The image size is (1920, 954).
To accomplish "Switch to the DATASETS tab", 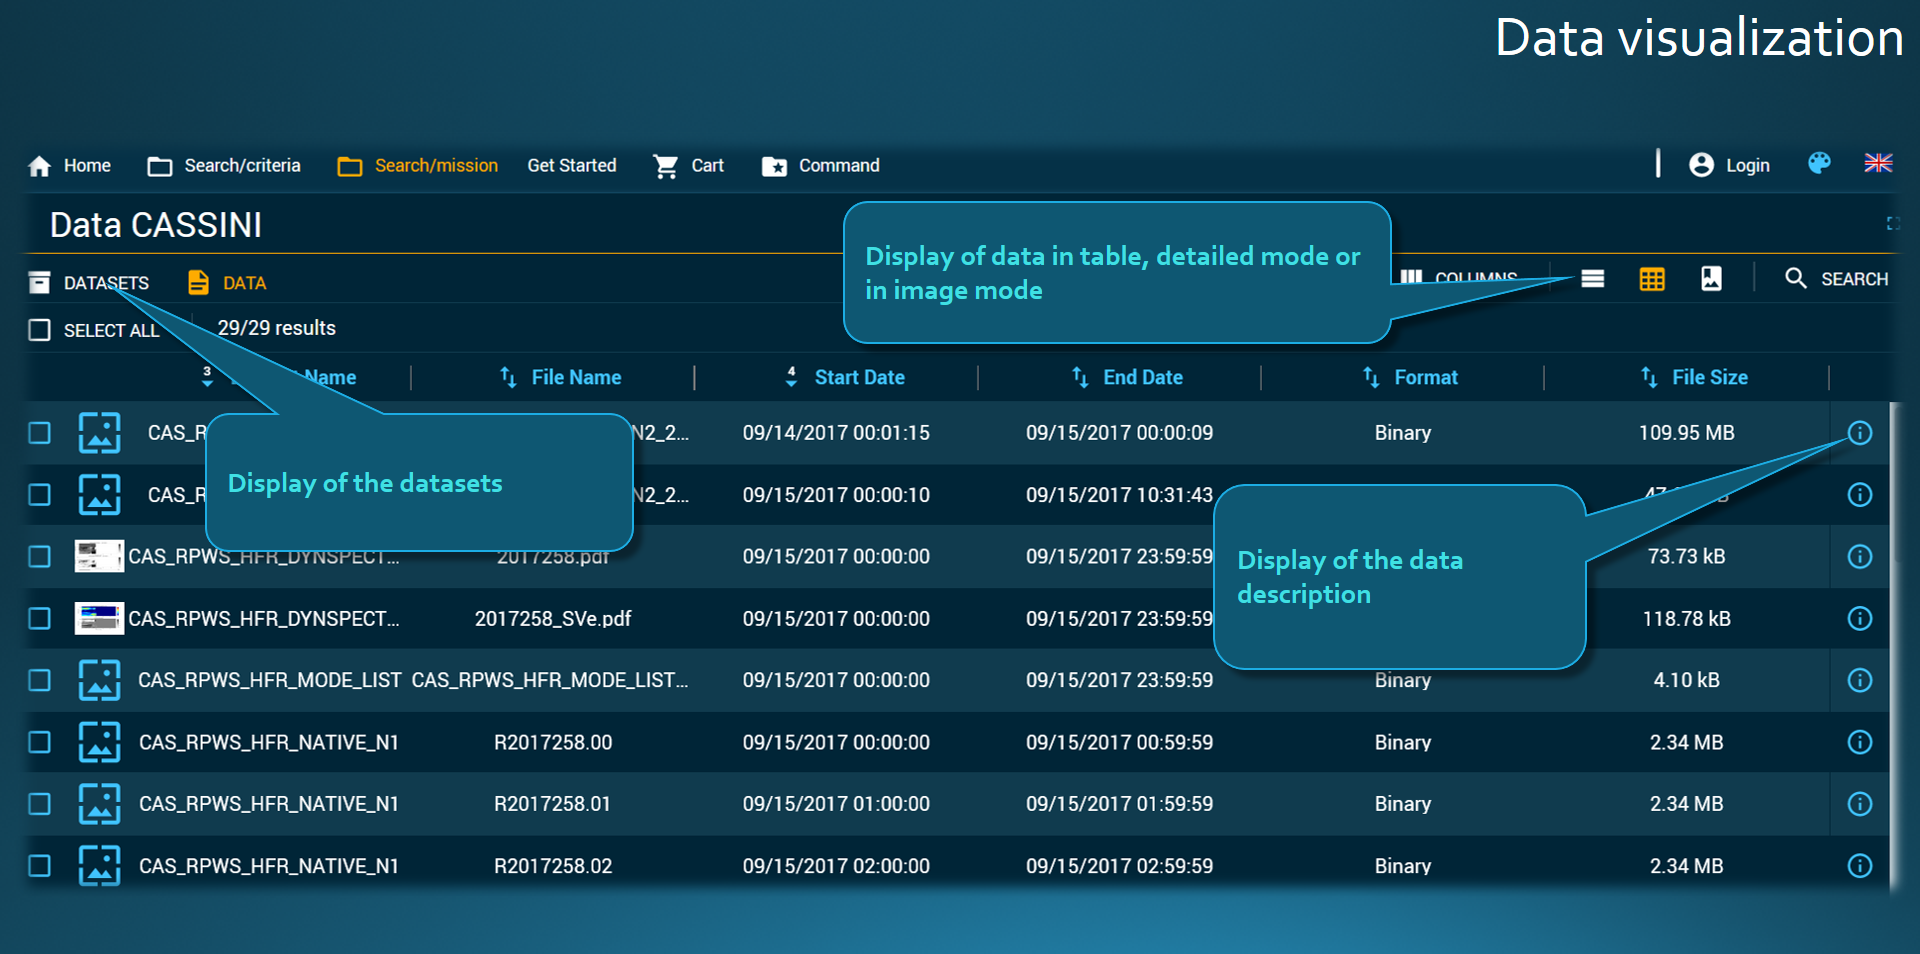I will click(x=89, y=283).
